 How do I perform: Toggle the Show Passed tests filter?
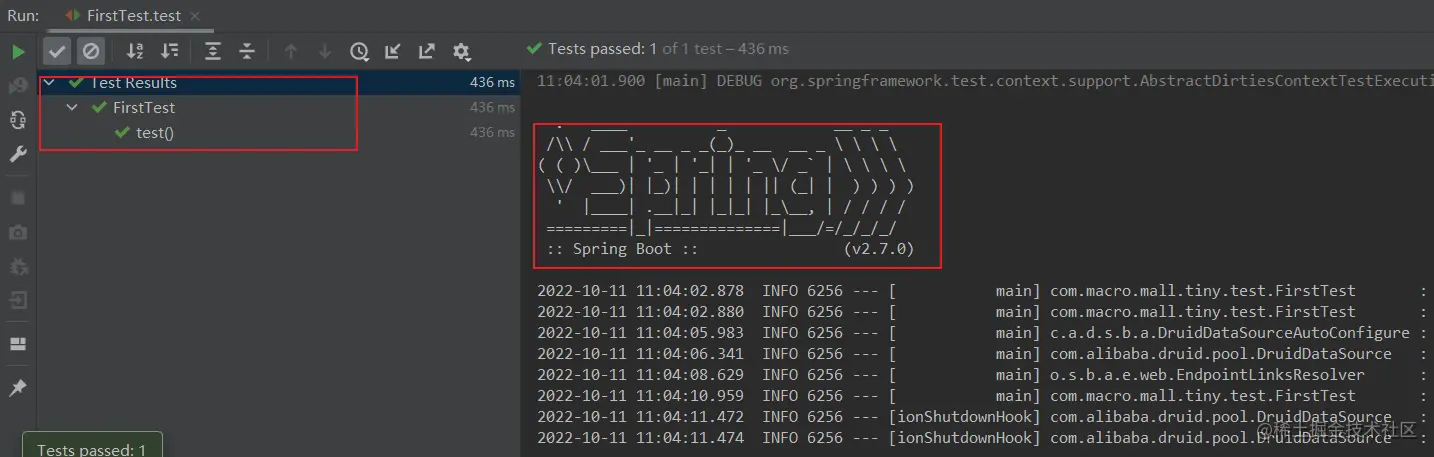[x=58, y=51]
